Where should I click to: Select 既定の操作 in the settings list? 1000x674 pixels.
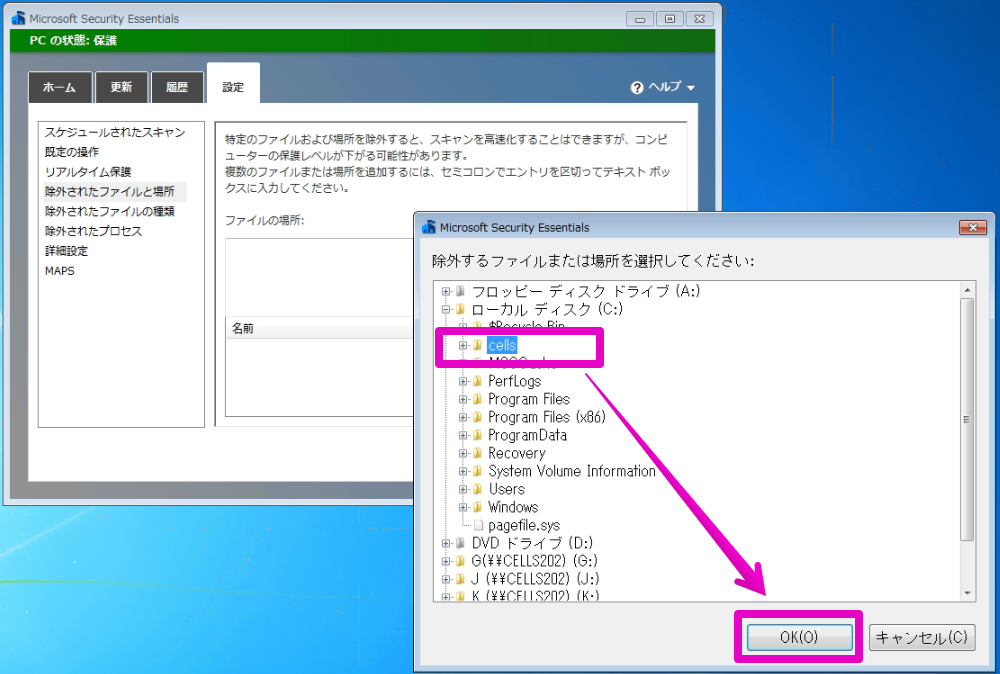(71, 152)
